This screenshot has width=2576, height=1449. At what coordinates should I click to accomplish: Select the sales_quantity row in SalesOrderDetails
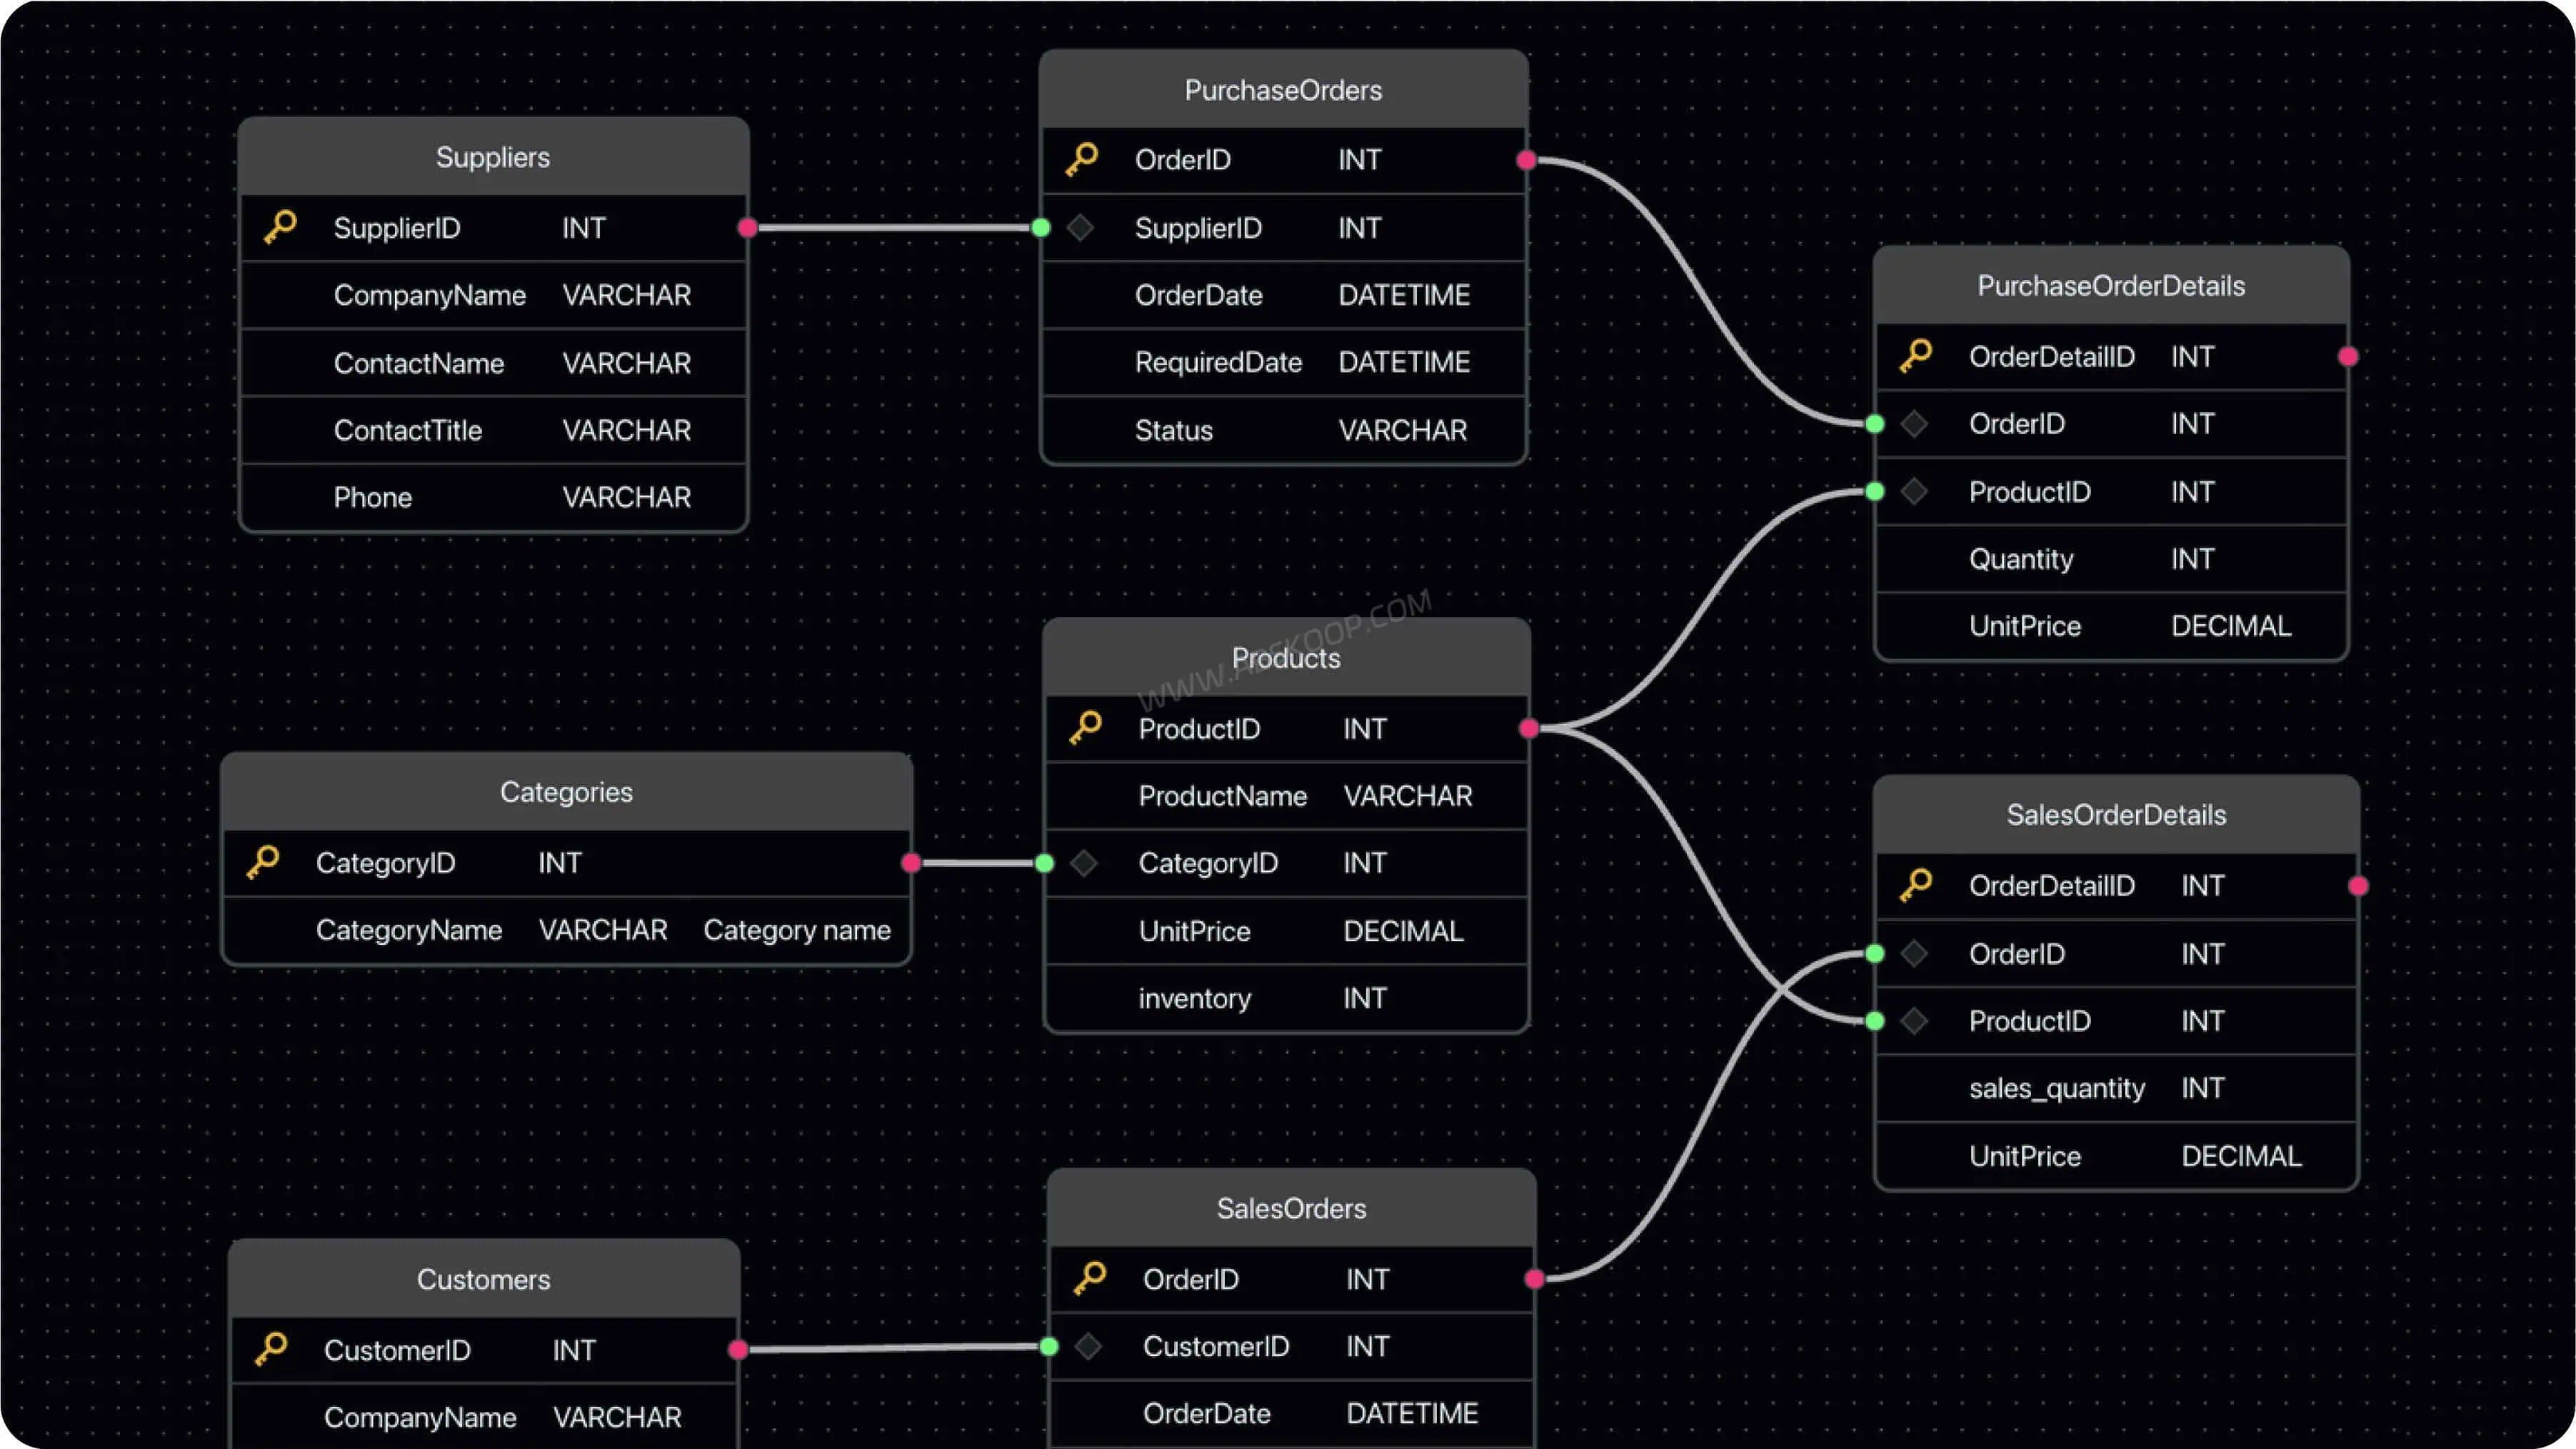[x=2116, y=1088]
